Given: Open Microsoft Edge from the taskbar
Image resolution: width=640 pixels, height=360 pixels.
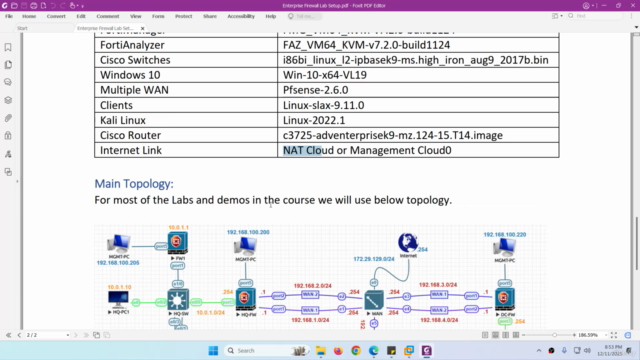Looking at the screenshot, I should pyautogui.click(x=374, y=351).
